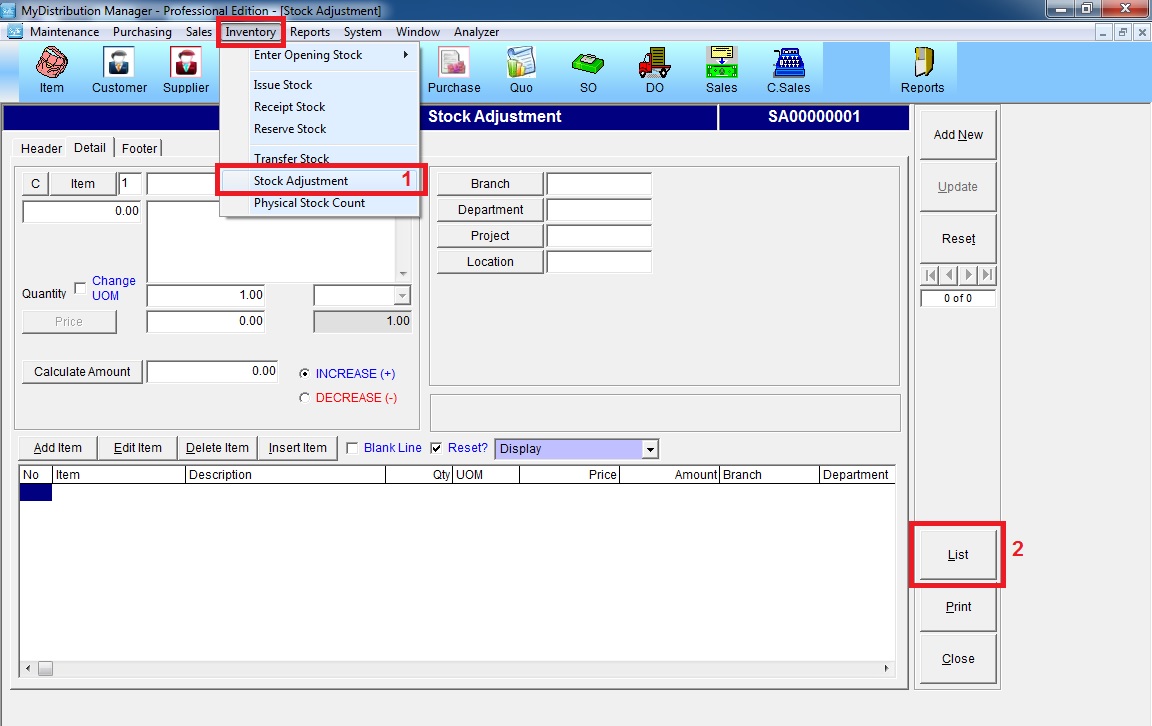Image resolution: width=1152 pixels, height=726 pixels.
Task: Click the Branch input field
Action: pyautogui.click(x=599, y=184)
